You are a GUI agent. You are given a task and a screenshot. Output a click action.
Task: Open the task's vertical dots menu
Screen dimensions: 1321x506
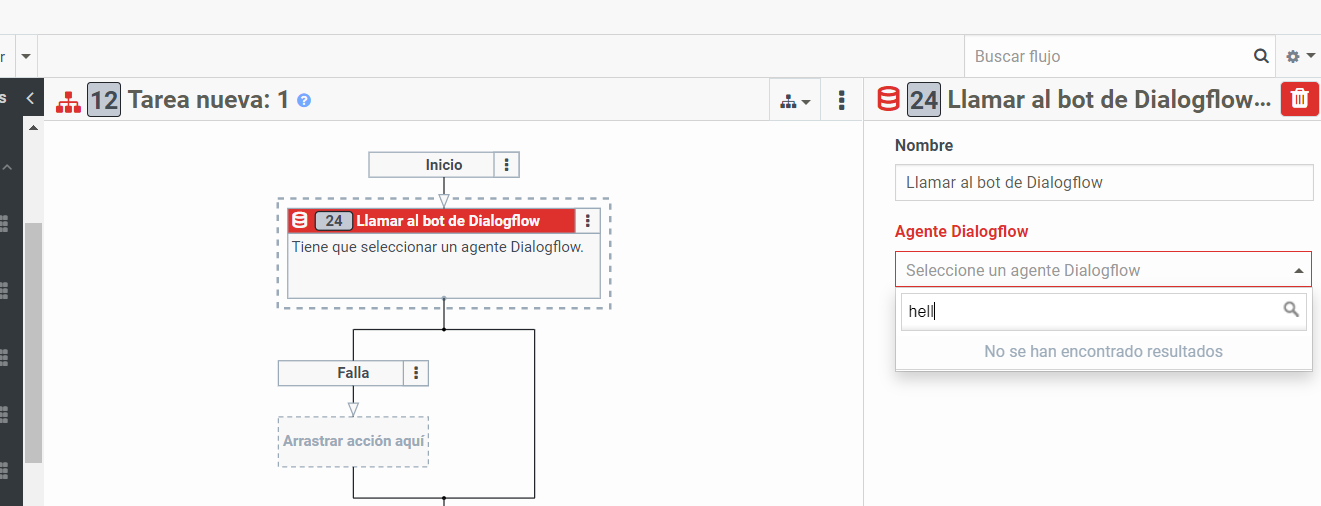coord(842,100)
